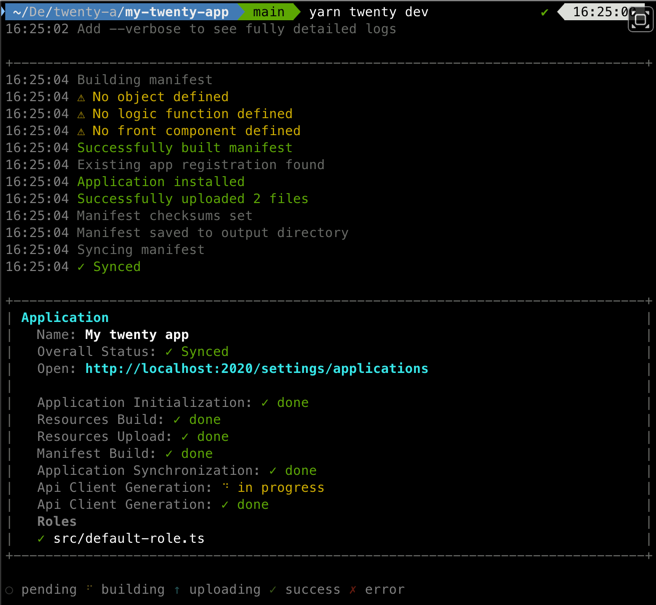The height and width of the screenshot is (605, 656).
Task: Click the checkmark next to Synced log entry
Action: 81,267
